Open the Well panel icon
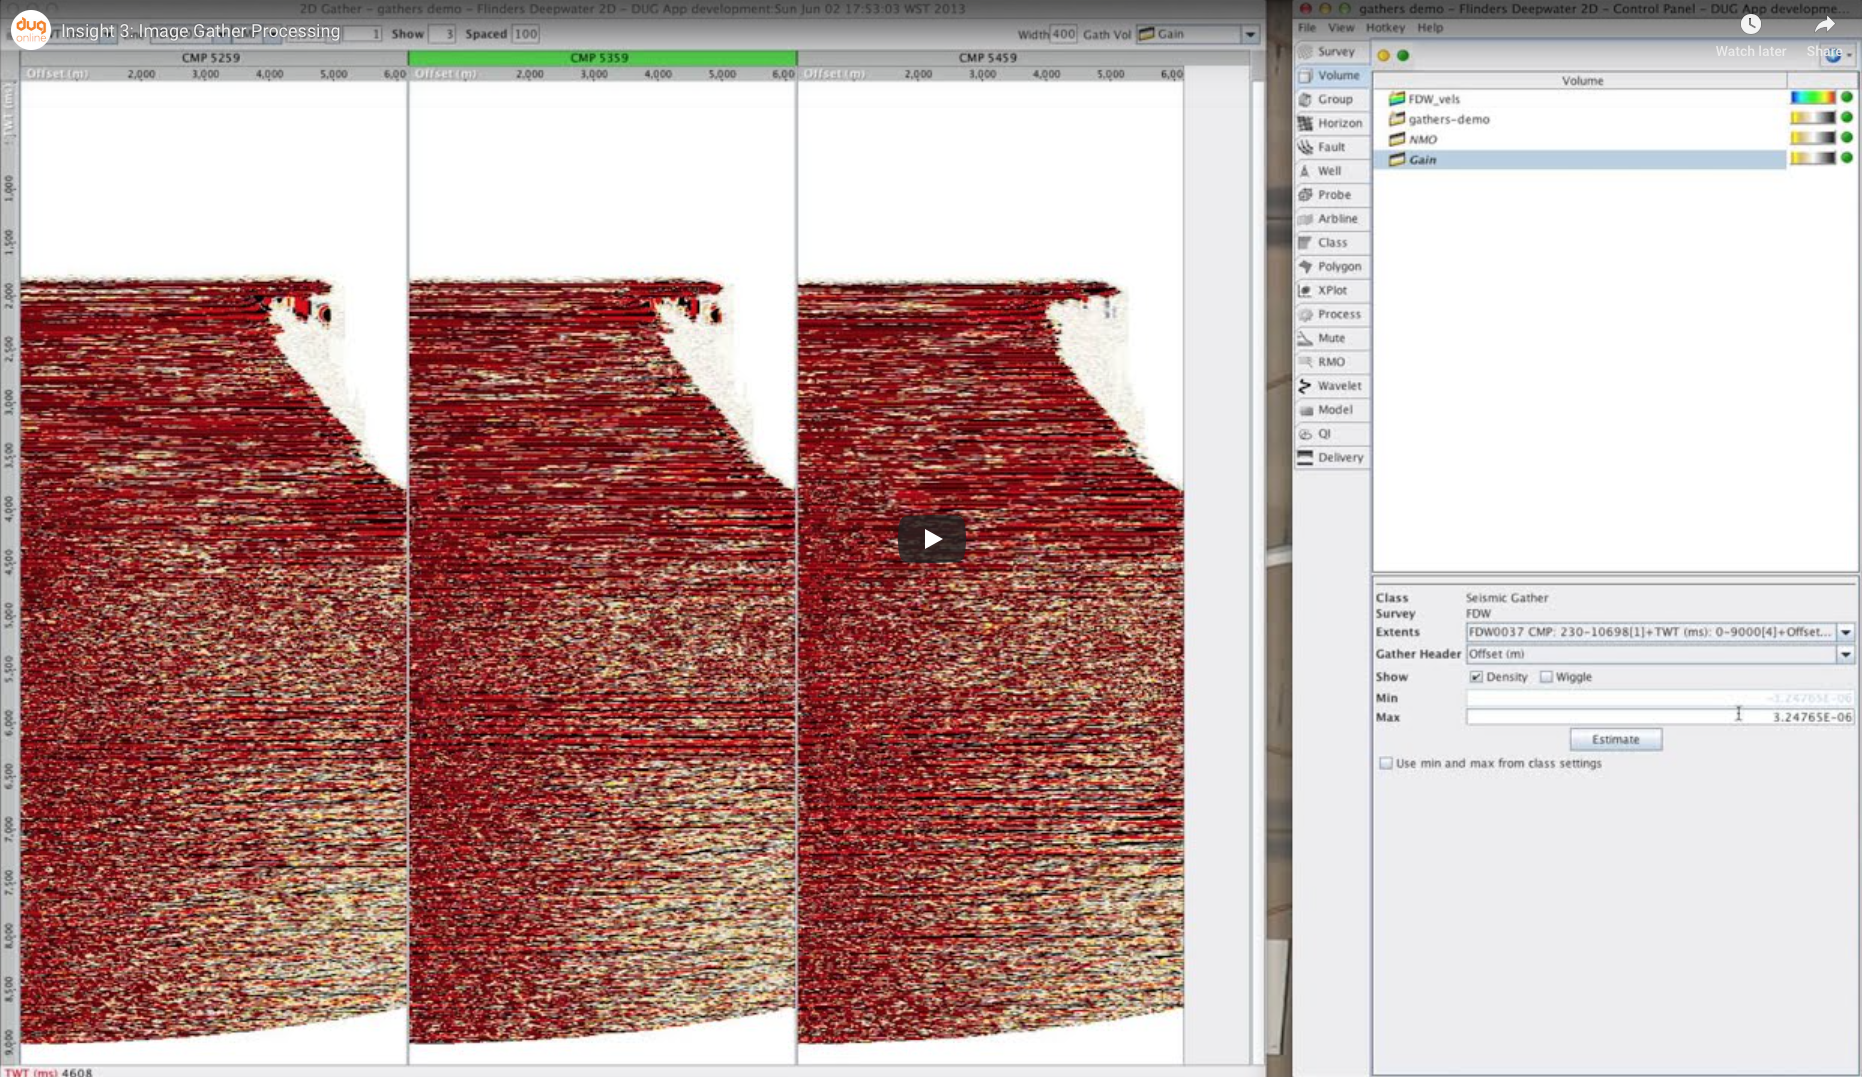 [1306, 171]
